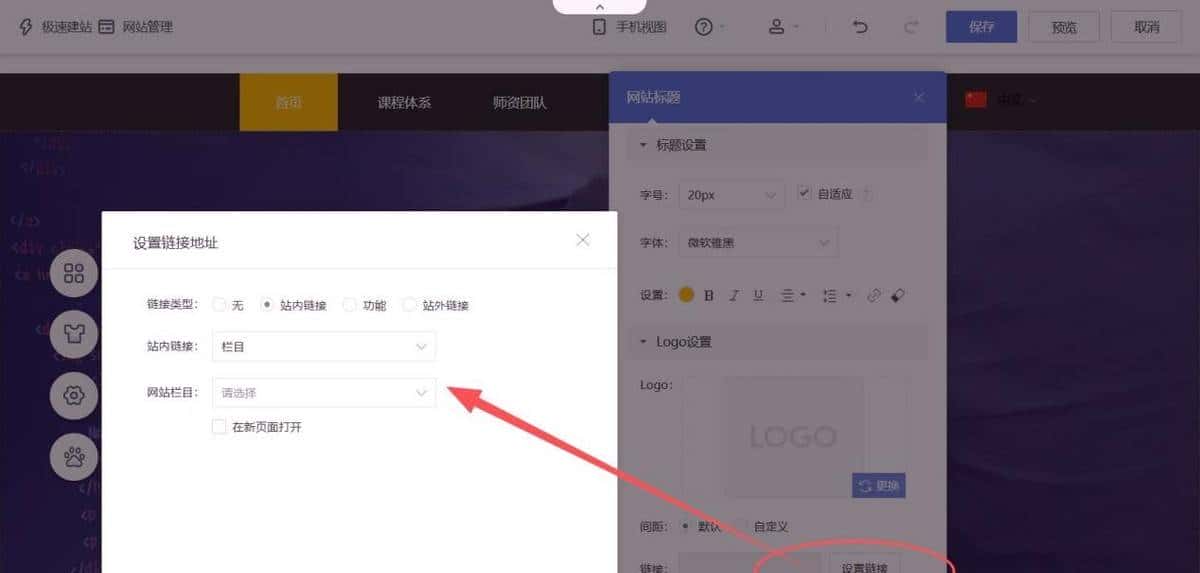Click the 预览 preview button

1064,27
